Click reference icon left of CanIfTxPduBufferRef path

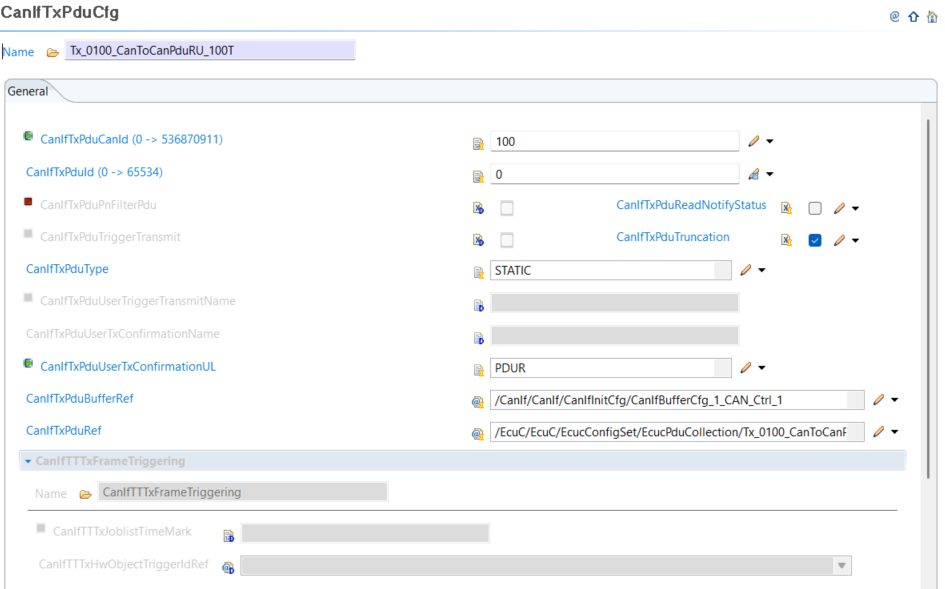pyautogui.click(x=478, y=401)
